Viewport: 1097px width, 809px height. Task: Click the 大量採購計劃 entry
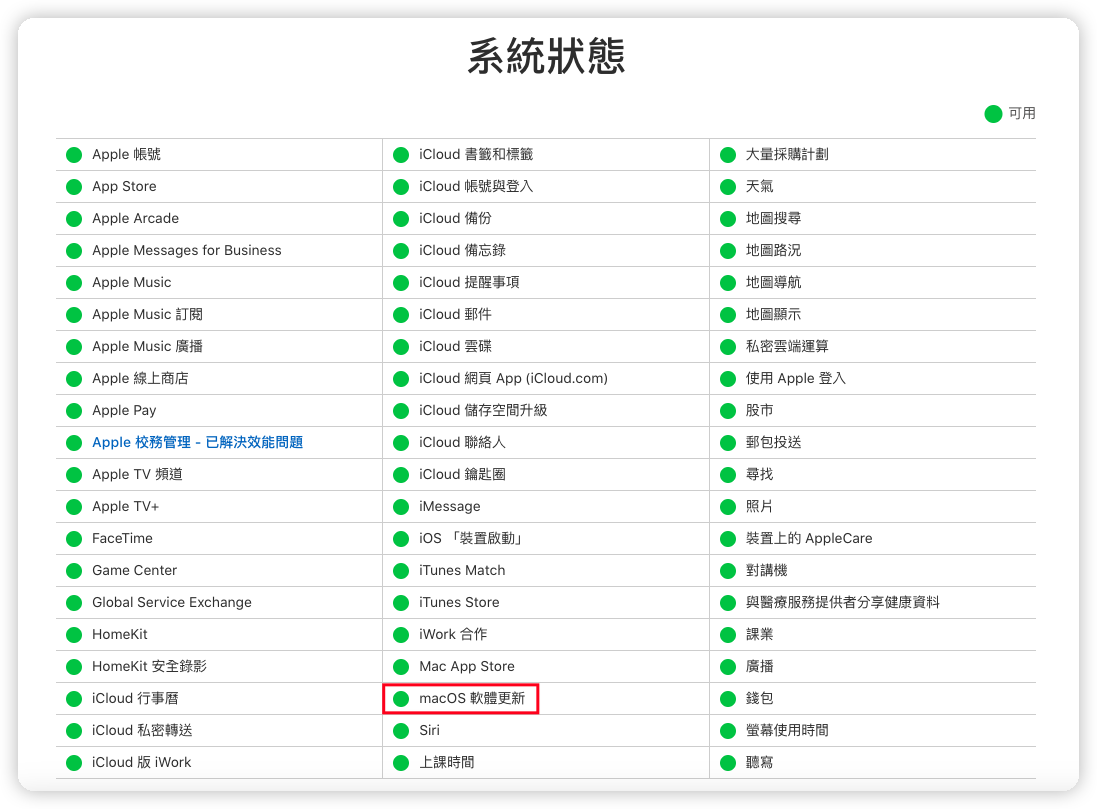click(x=787, y=154)
